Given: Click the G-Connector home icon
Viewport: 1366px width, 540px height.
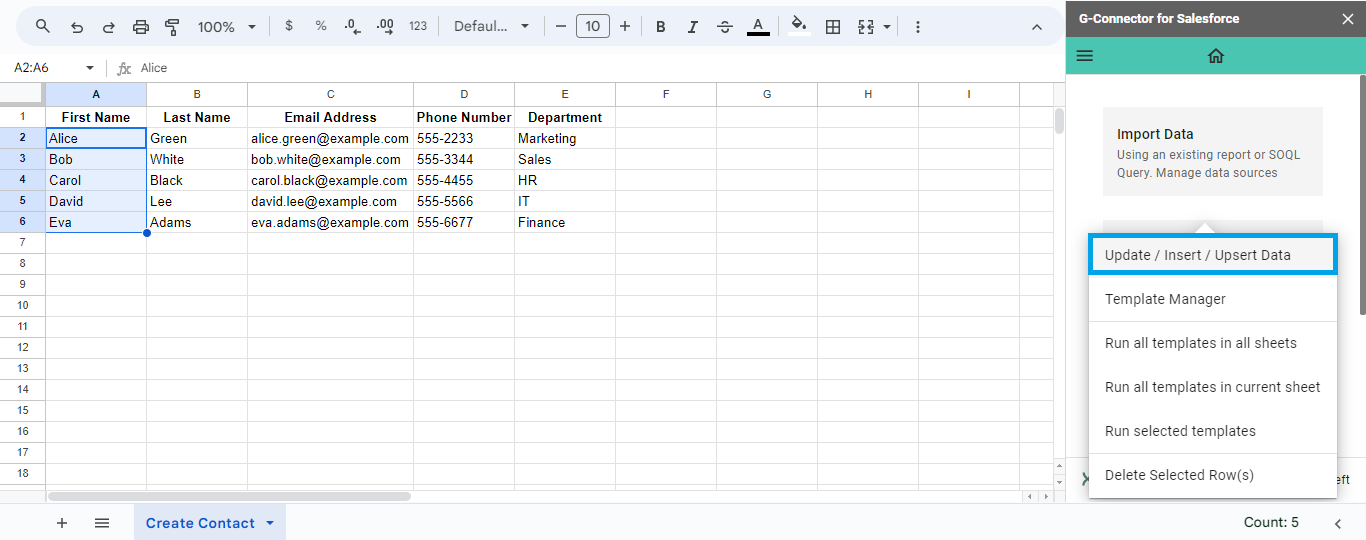Looking at the screenshot, I should [x=1215, y=56].
